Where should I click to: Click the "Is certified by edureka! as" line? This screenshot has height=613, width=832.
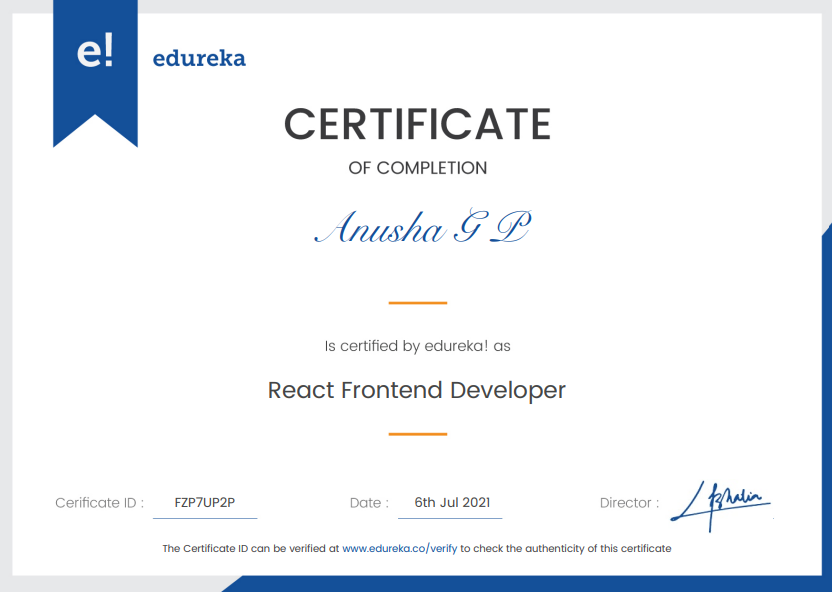417,346
